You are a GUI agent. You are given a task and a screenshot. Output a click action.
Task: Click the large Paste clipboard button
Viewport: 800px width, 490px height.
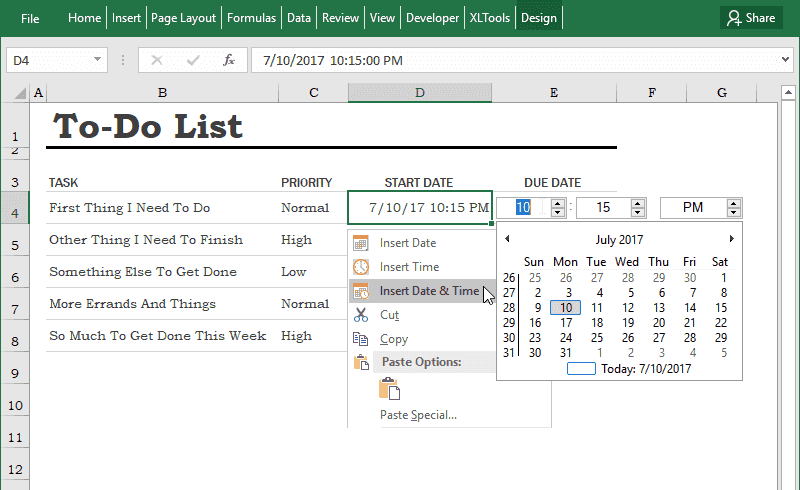pyautogui.click(x=389, y=388)
